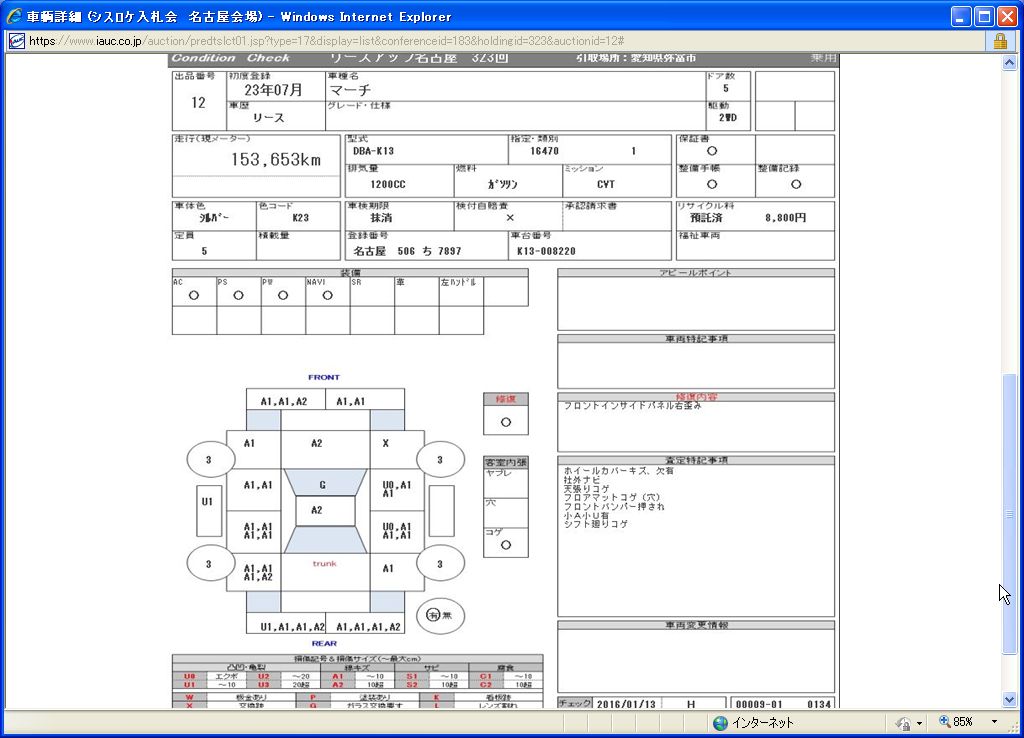Image resolution: width=1024 pixels, height=738 pixels.
Task: Click the Internet zone globe icon
Action: [x=720, y=722]
